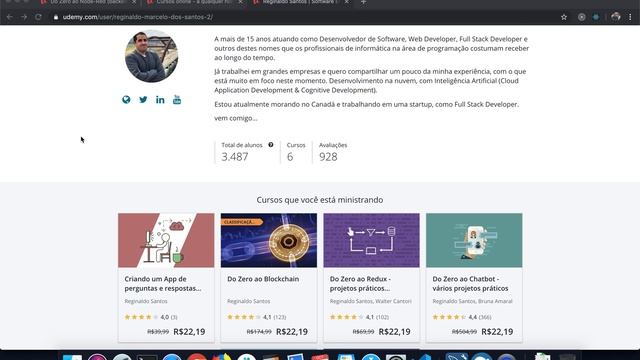Switch to the 'Do Zero ao Node-Red' tab
The height and width of the screenshot is (360, 640).
coord(87,2)
